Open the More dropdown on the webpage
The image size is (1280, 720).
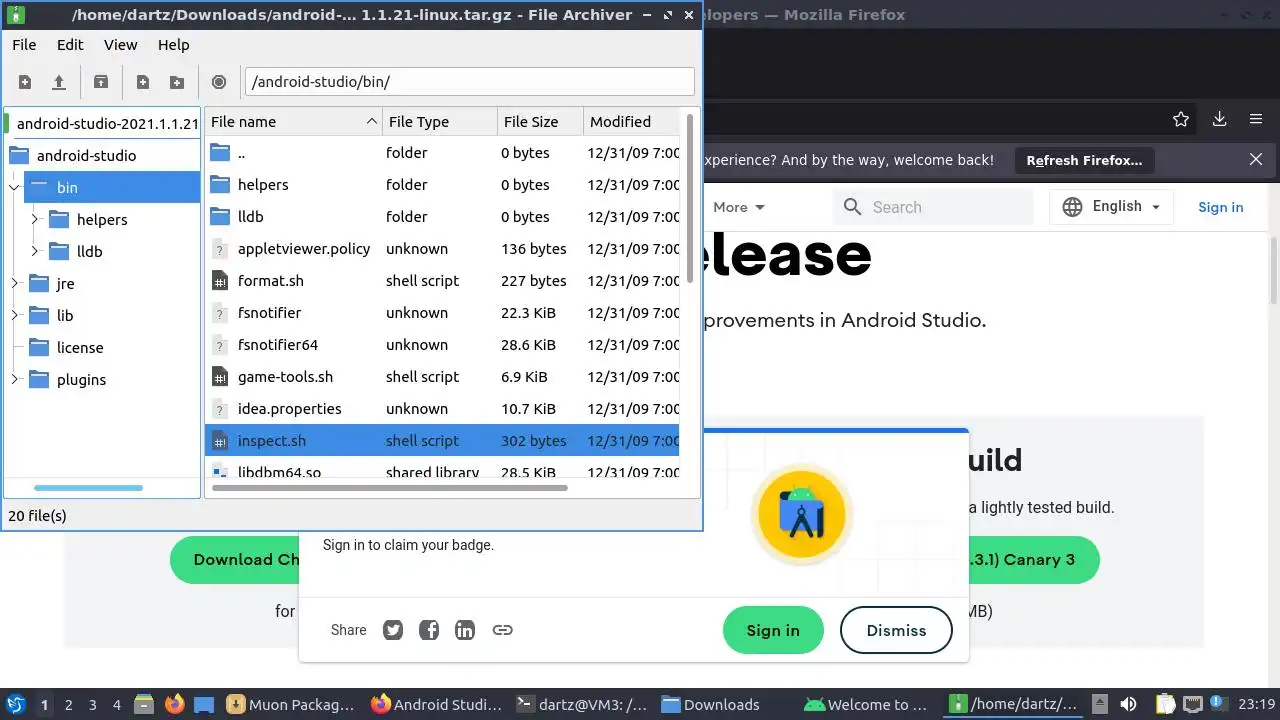pos(739,207)
